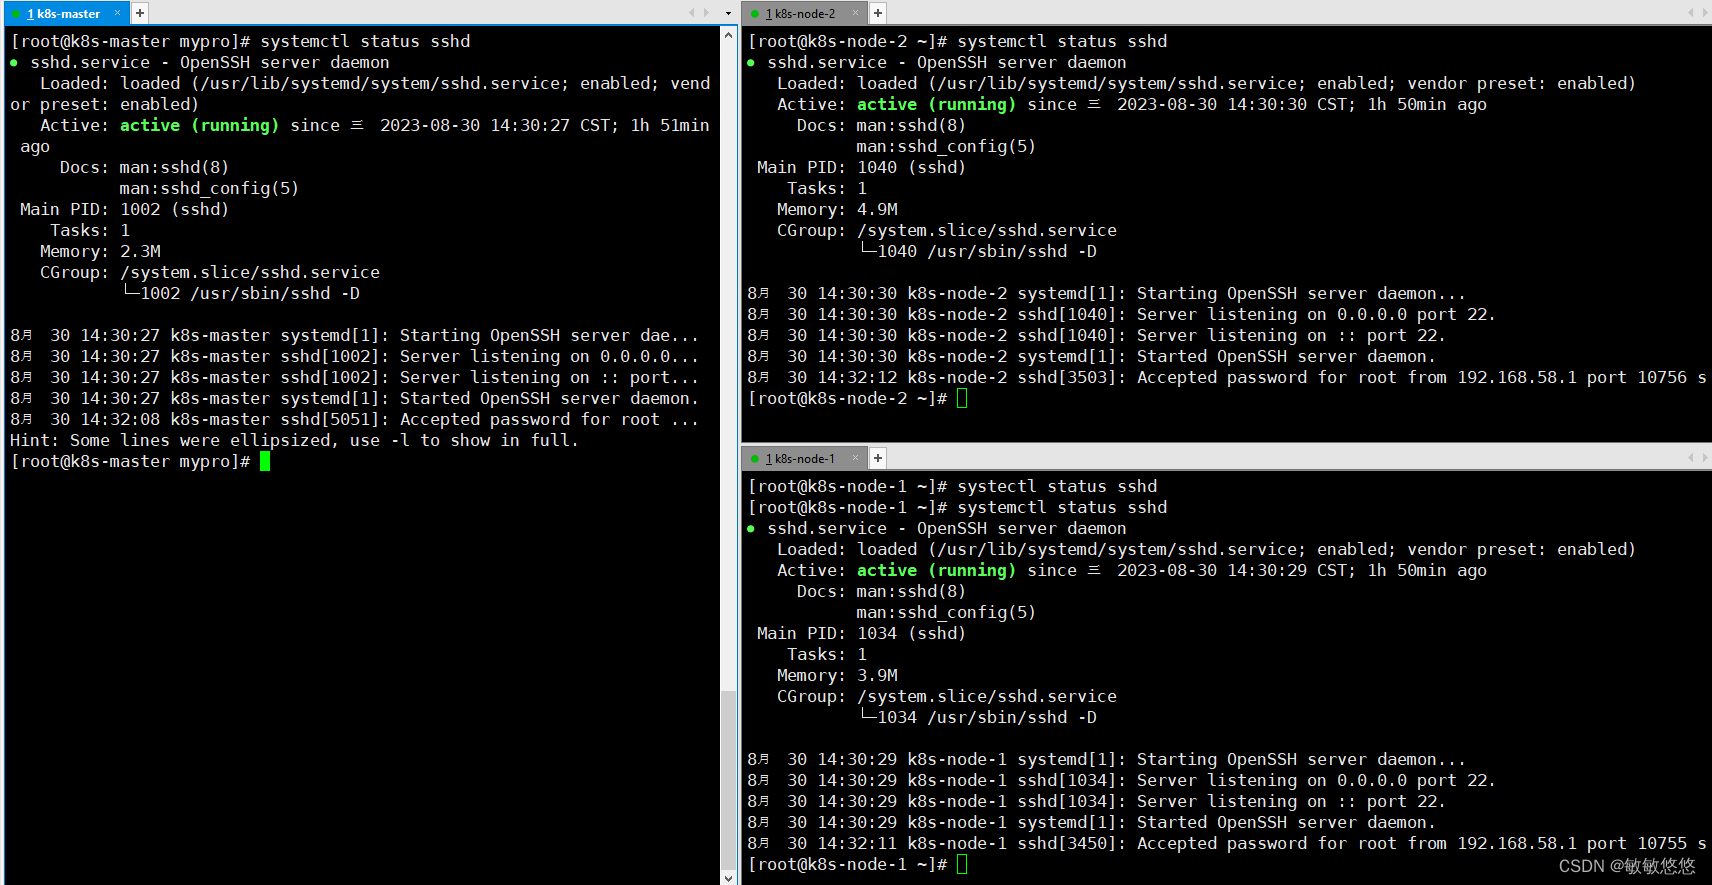Close the k8s-node-1 tab with its X
Image resolution: width=1712 pixels, height=885 pixels.
point(855,458)
